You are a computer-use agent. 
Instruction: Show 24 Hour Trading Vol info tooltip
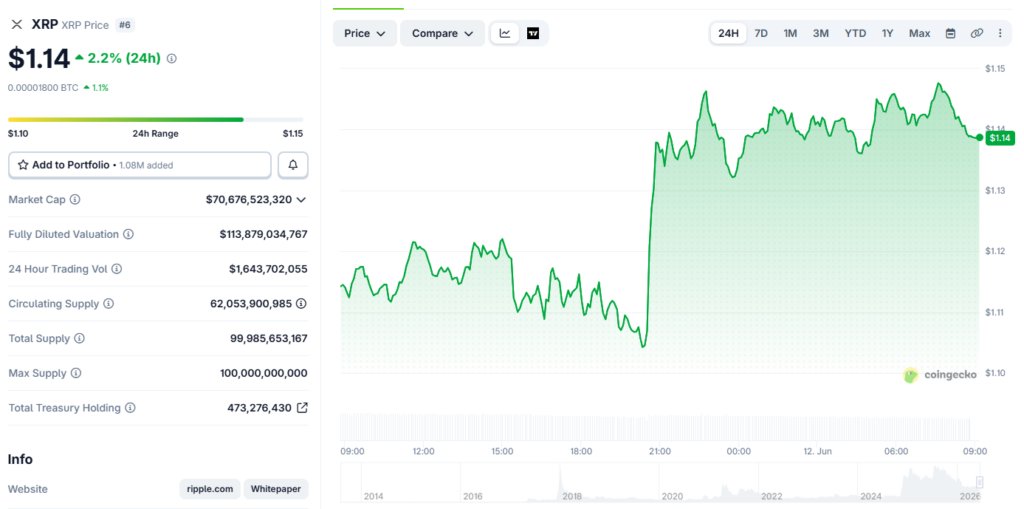point(116,269)
